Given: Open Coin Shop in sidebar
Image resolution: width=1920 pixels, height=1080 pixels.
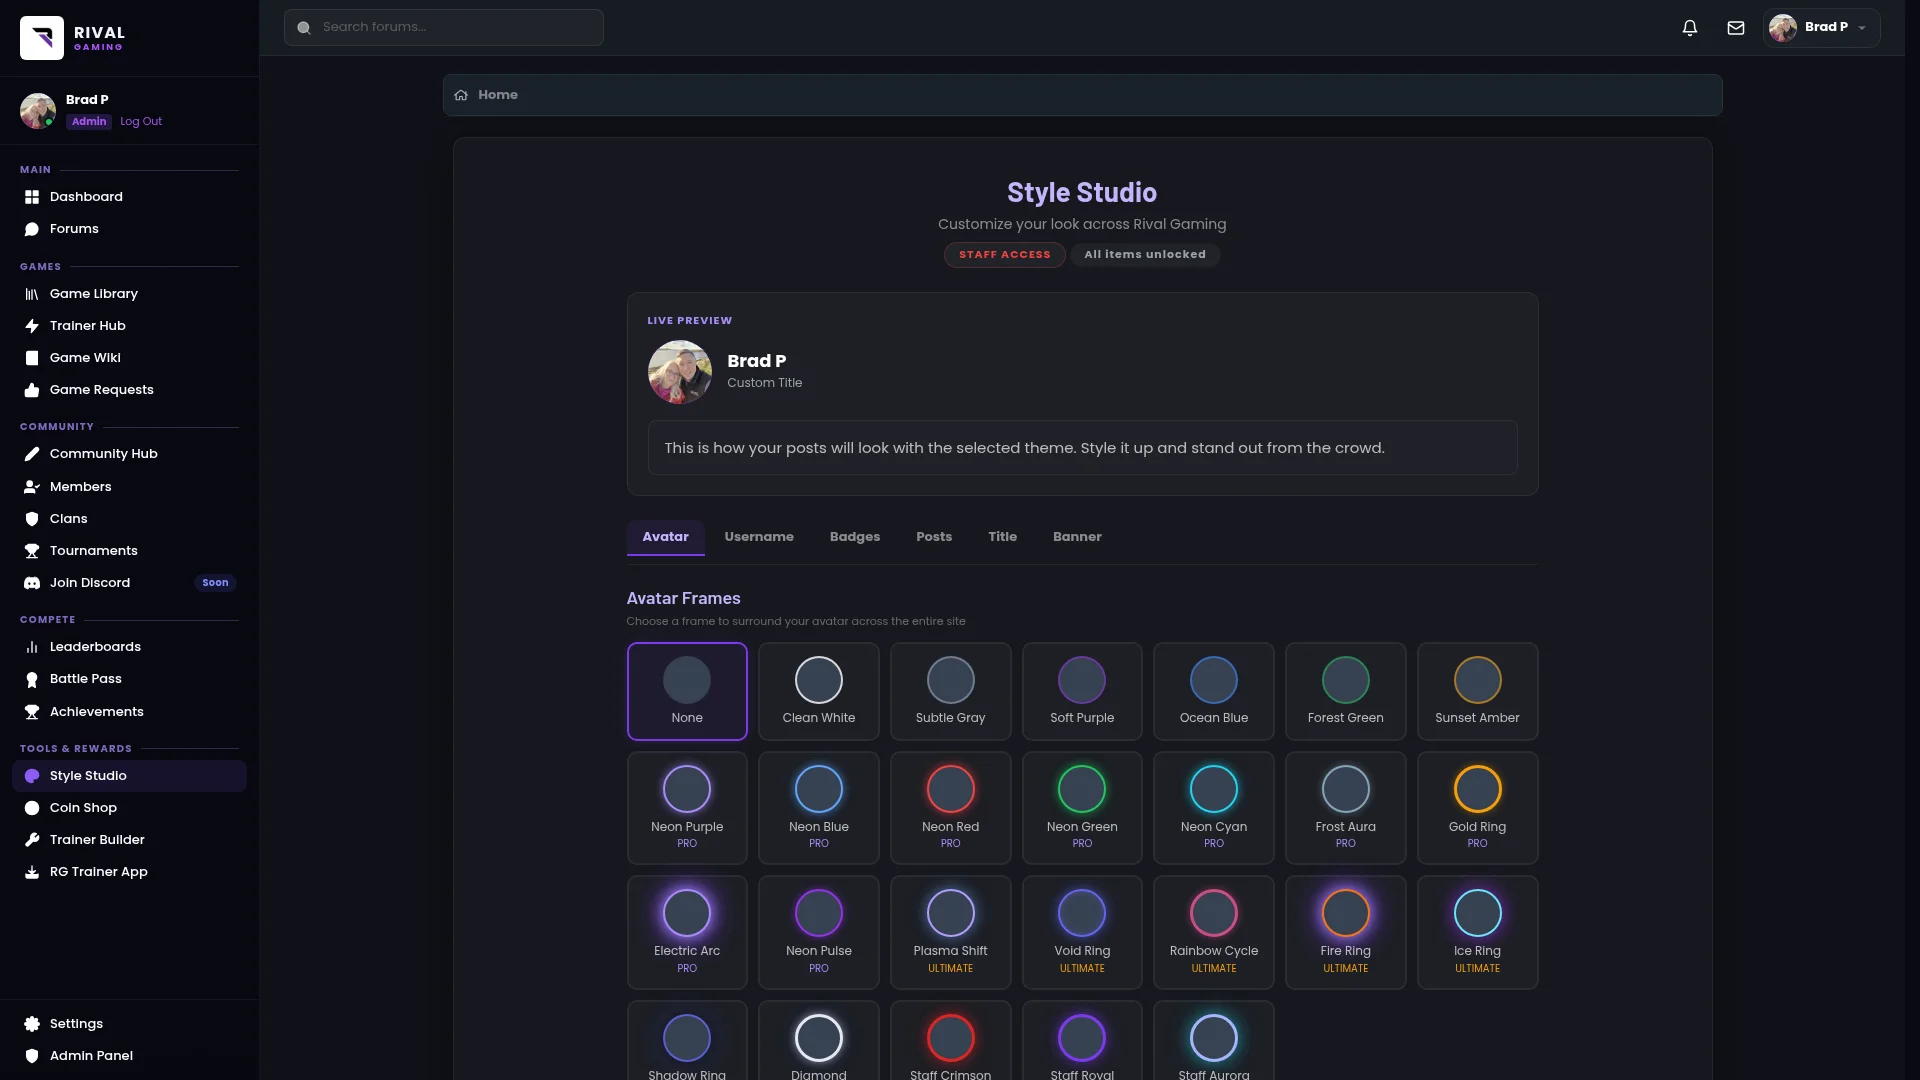Looking at the screenshot, I should [x=83, y=808].
